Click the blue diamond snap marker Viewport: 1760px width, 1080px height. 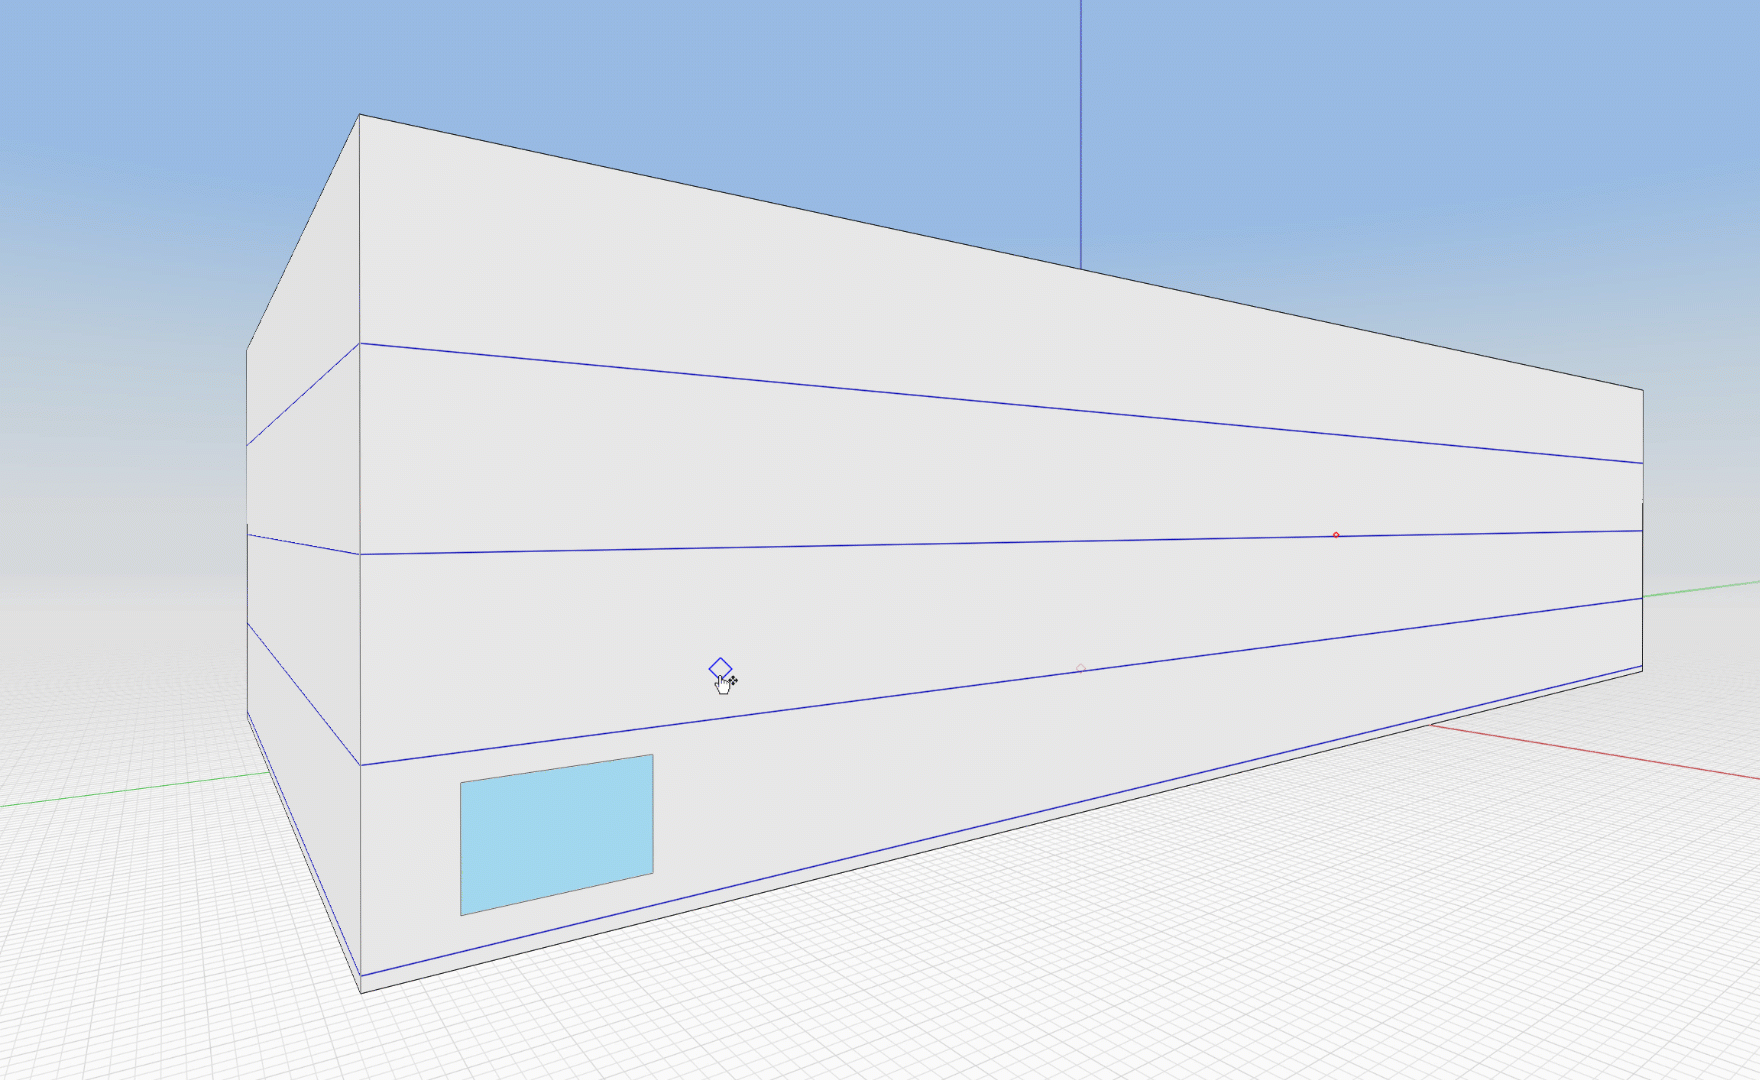coord(720,668)
